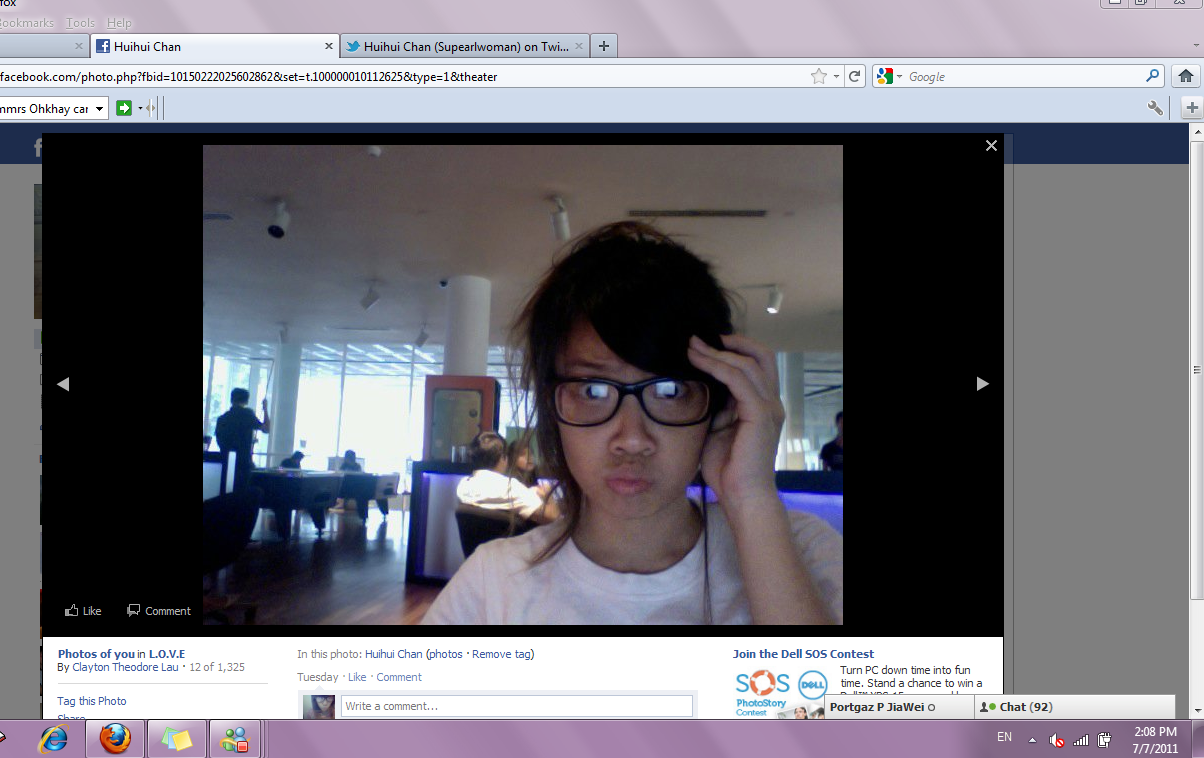Viewport: 1204px width, 758px height.
Task: Click the commenter profile thumbnail
Action: click(x=319, y=706)
